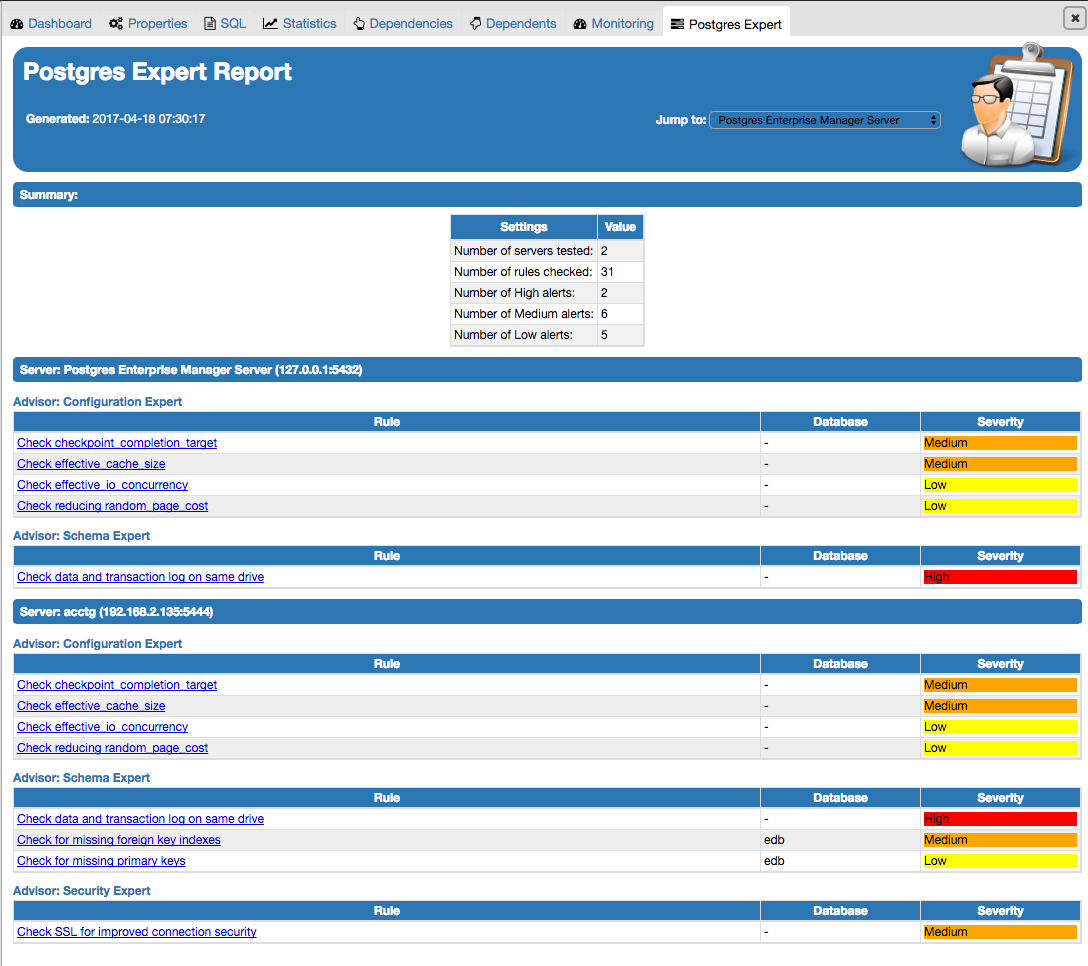
Task: Click the Postgres Enterprise Manager Server section header
Action: [547, 369]
